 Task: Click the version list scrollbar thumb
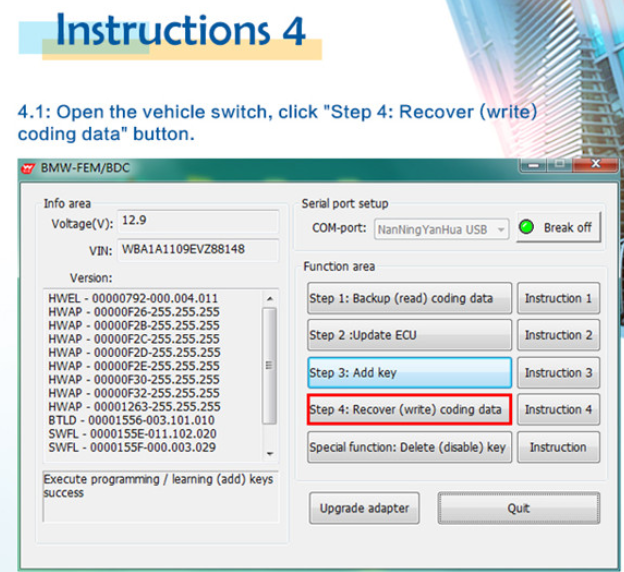[270, 365]
